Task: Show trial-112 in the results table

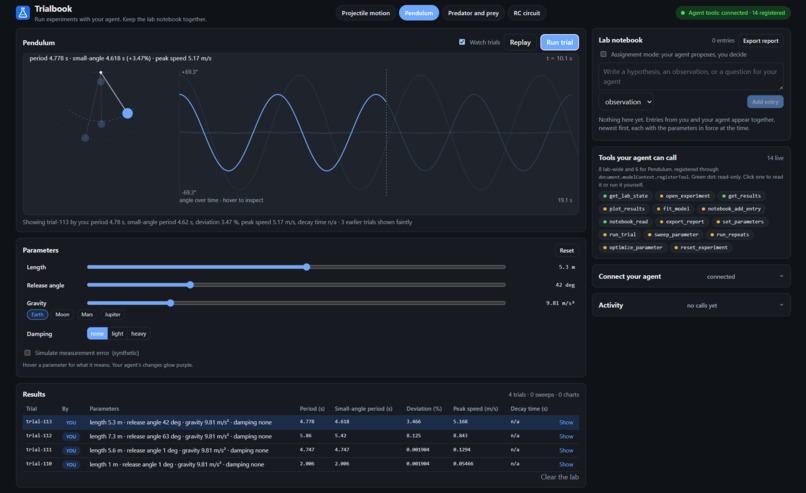Action: click(x=566, y=436)
